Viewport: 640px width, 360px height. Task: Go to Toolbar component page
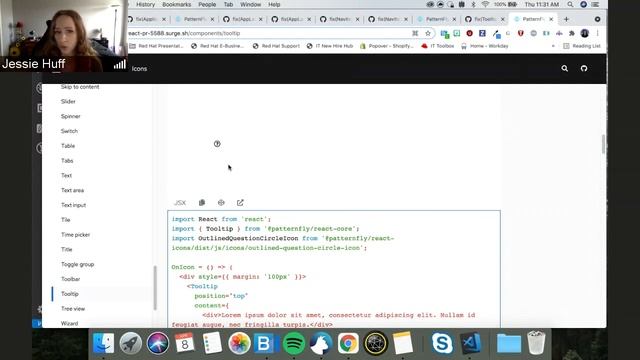coord(71,279)
